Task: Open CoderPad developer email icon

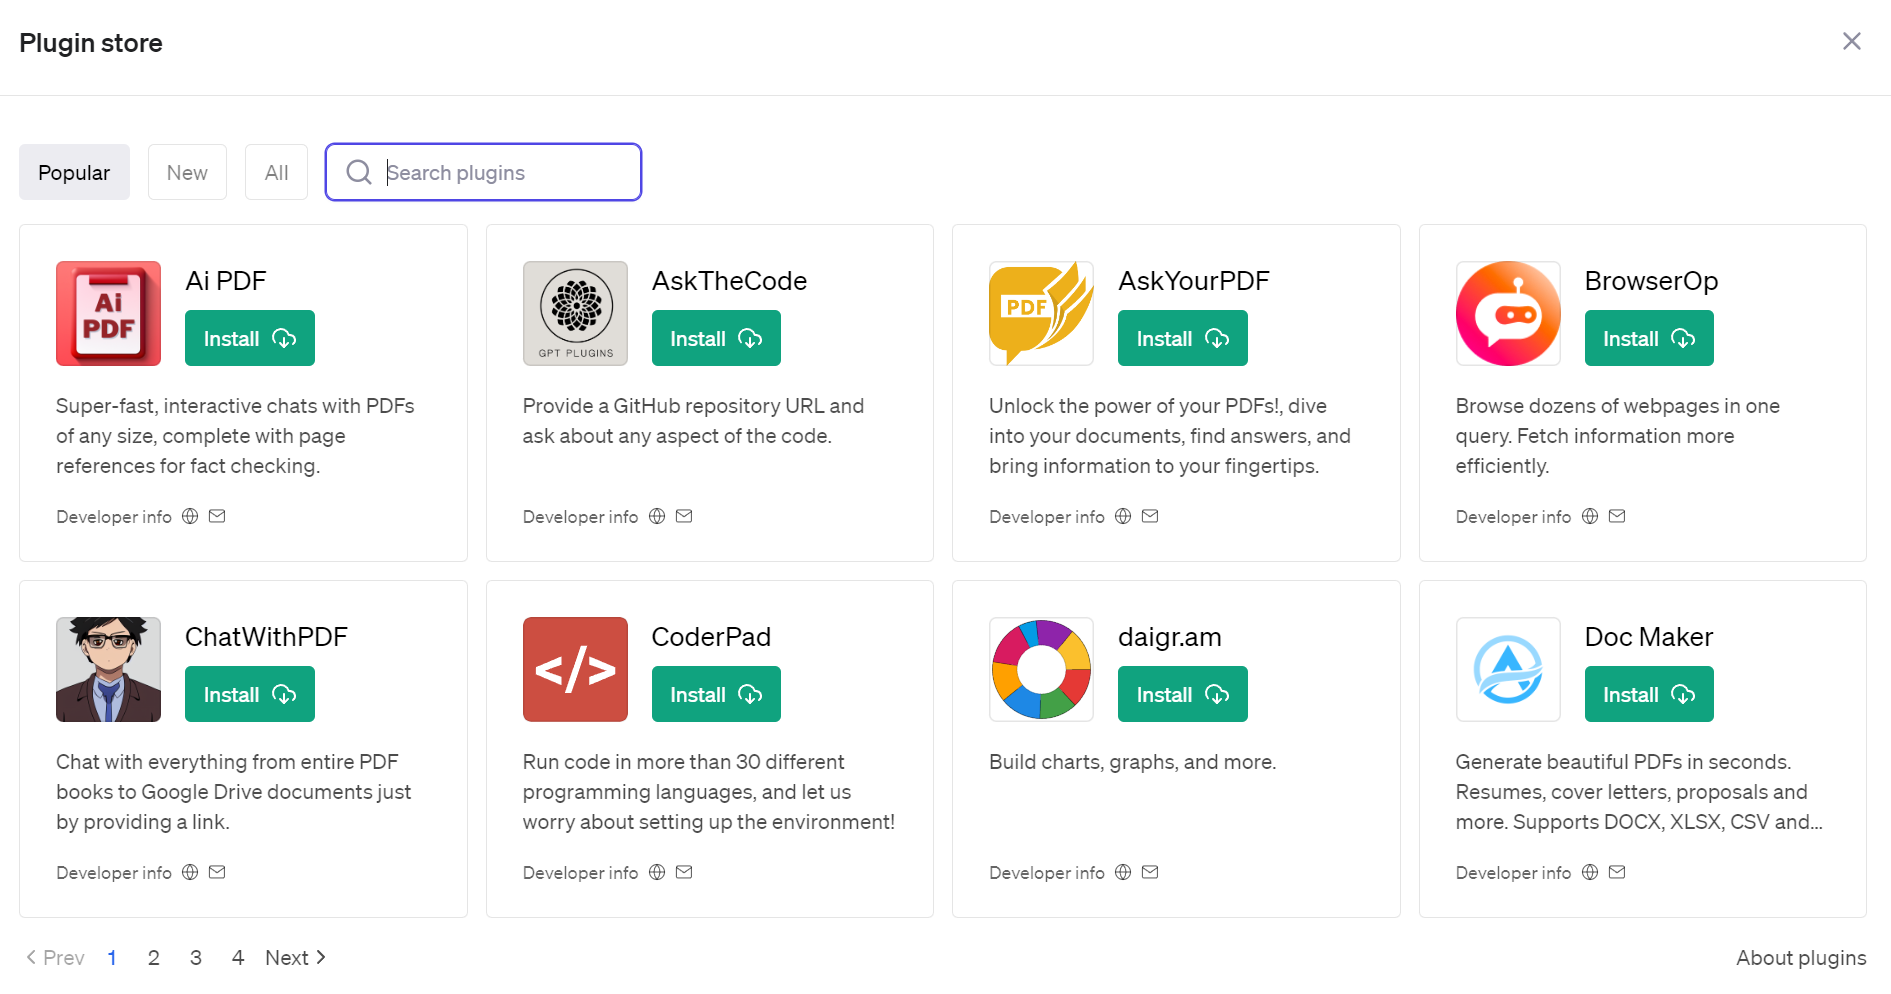Action: pyautogui.click(x=684, y=872)
